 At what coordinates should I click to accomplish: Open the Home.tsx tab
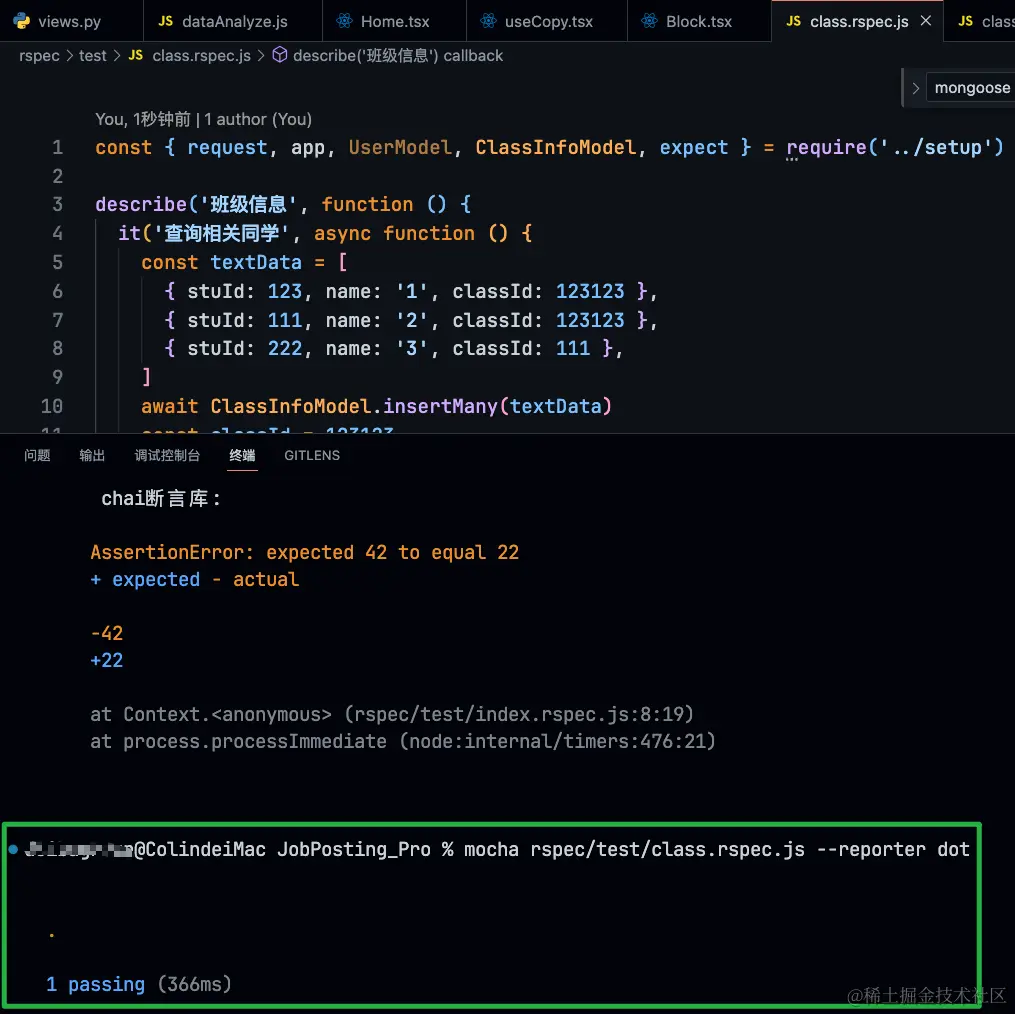coord(394,21)
